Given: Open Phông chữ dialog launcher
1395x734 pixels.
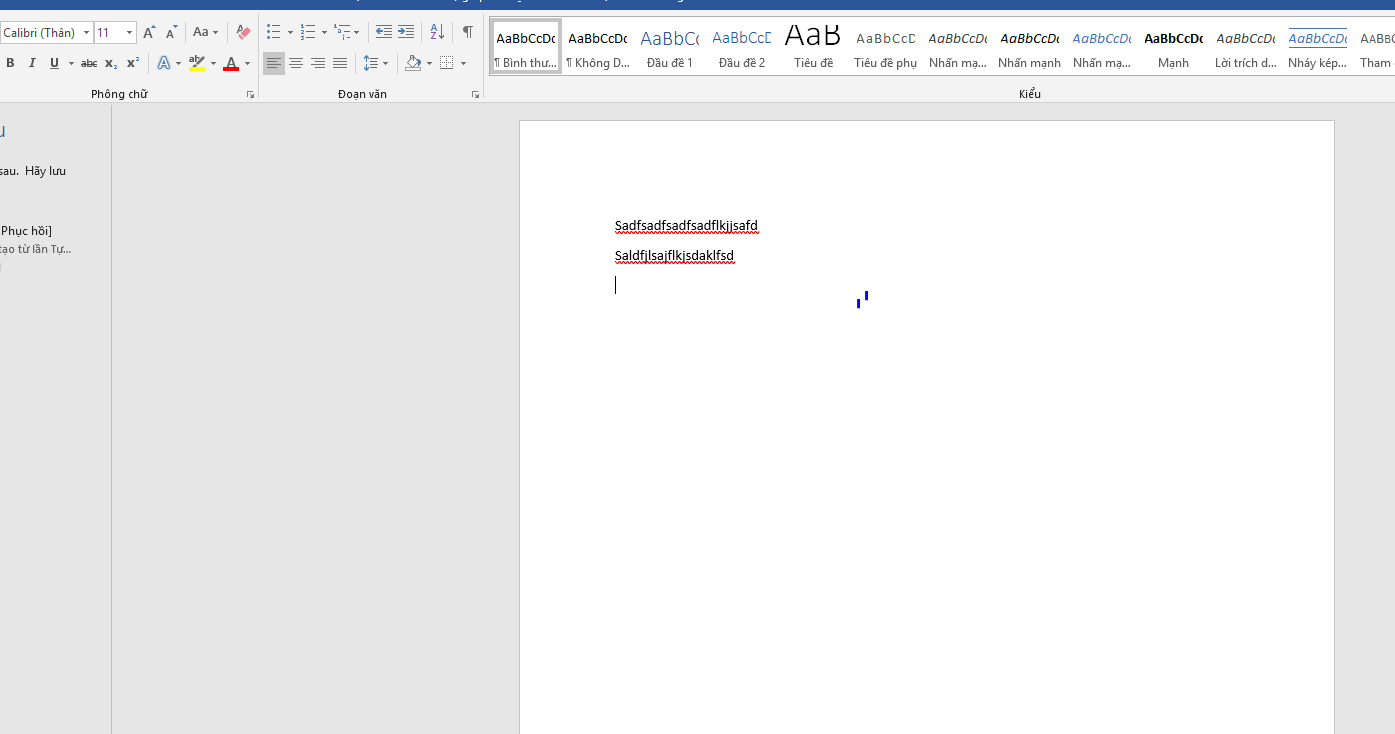Looking at the screenshot, I should (250, 94).
